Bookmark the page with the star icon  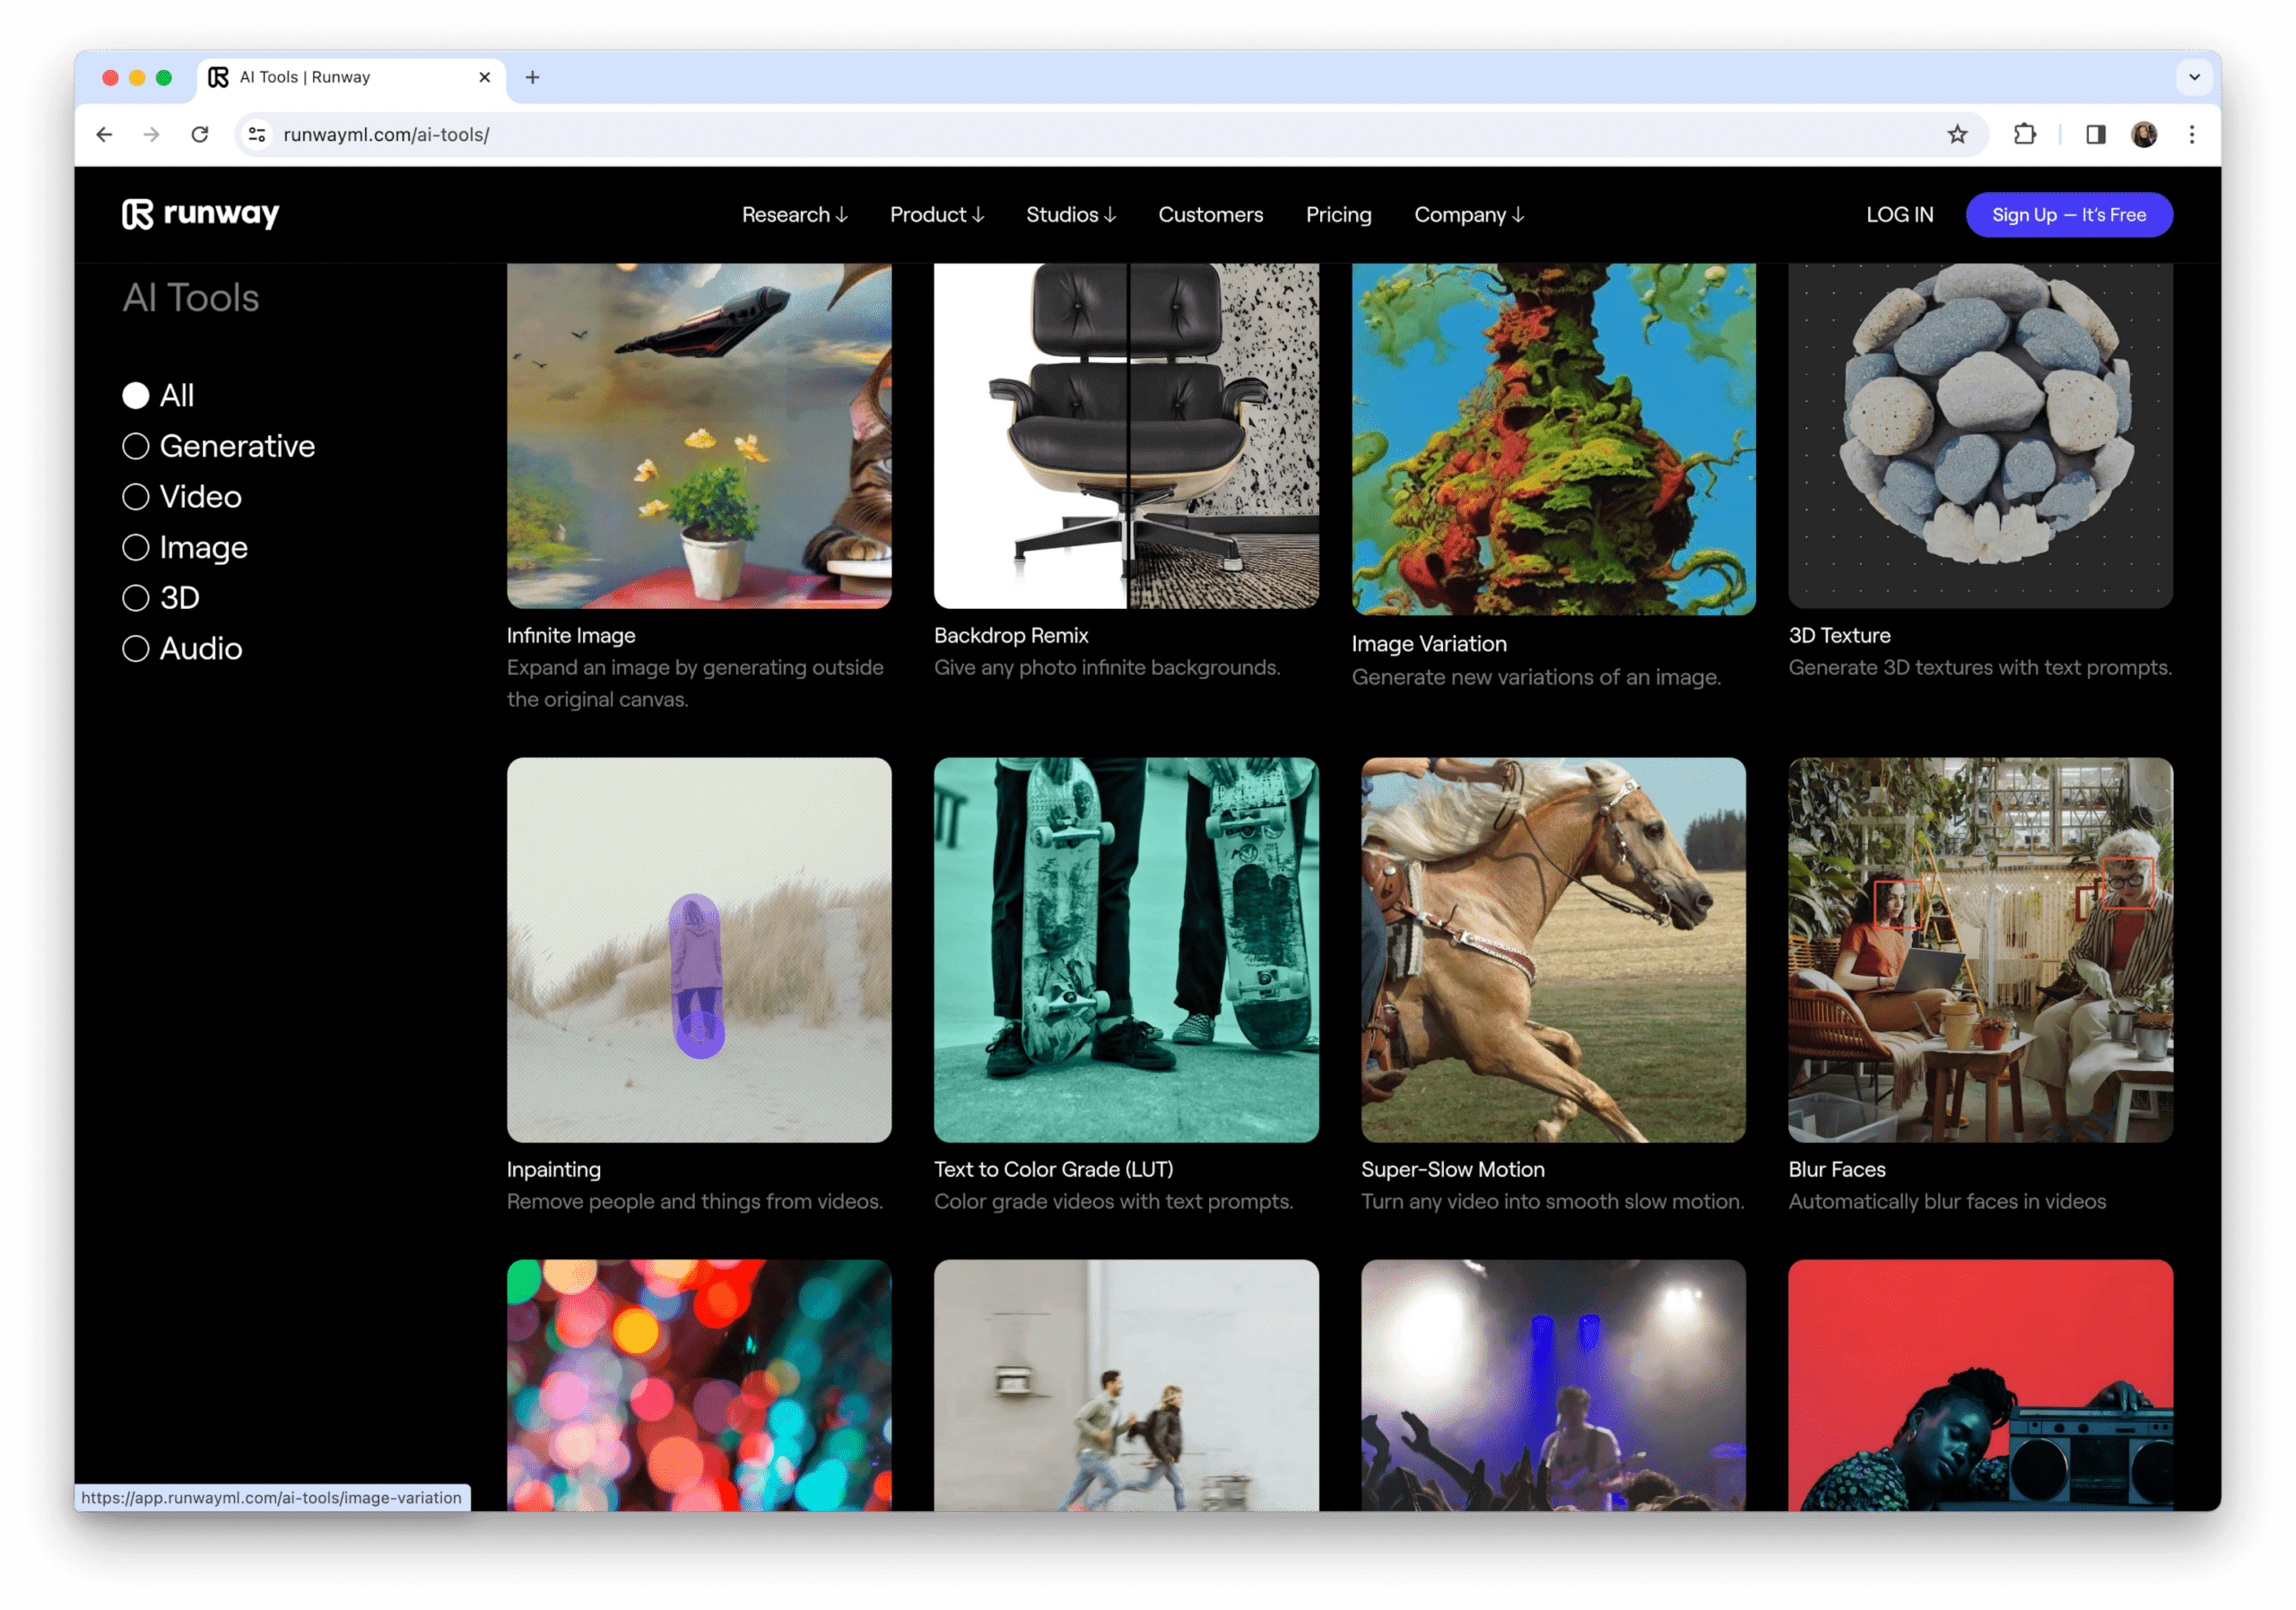[1958, 134]
